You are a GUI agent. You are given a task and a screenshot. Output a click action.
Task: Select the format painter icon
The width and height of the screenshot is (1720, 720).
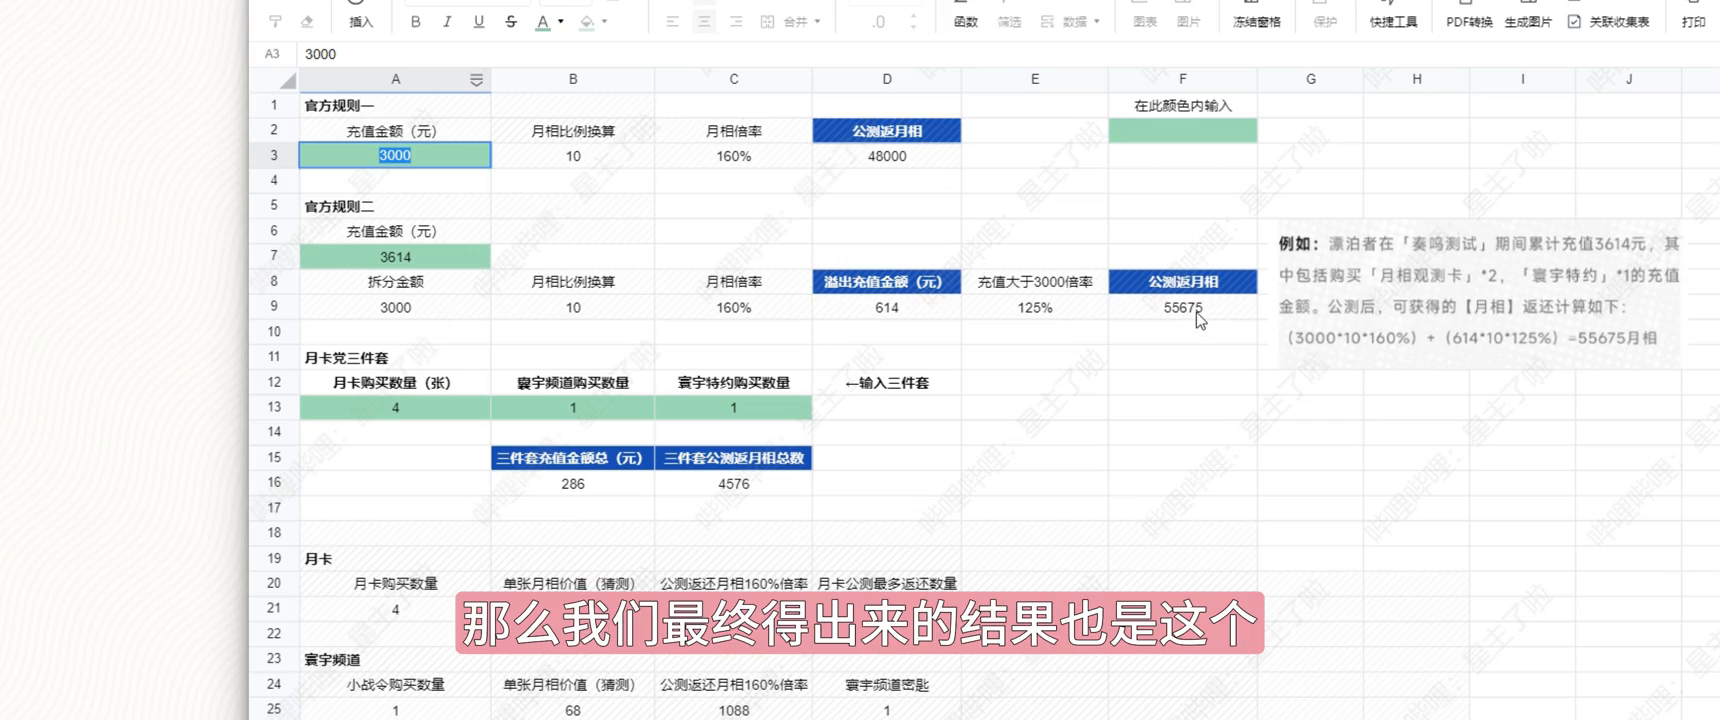pos(275,21)
